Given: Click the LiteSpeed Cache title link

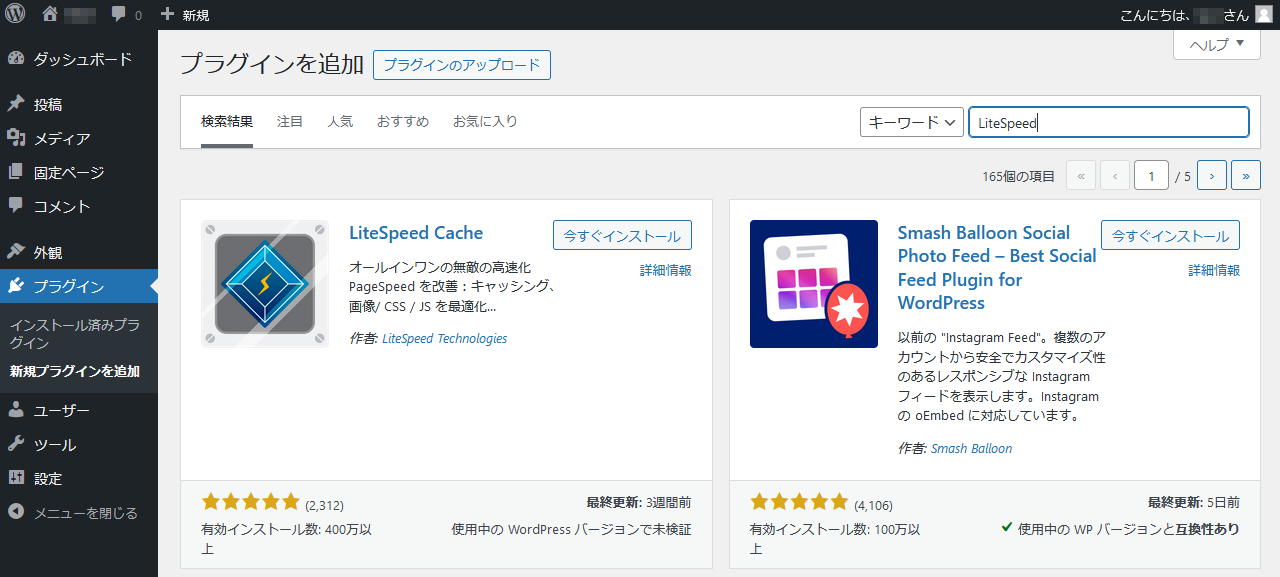Looking at the screenshot, I should pyautogui.click(x=416, y=233).
